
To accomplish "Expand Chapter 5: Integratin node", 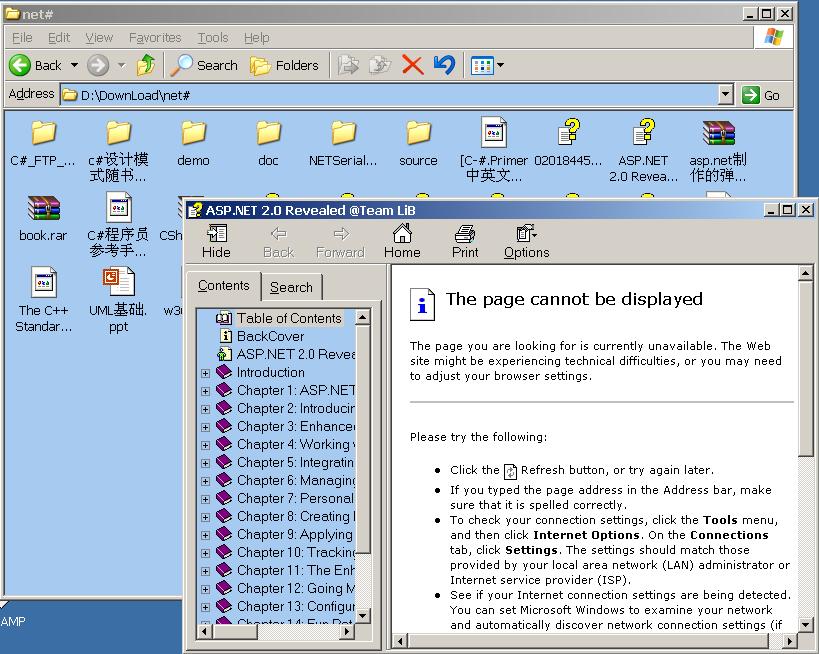I will (205, 463).
